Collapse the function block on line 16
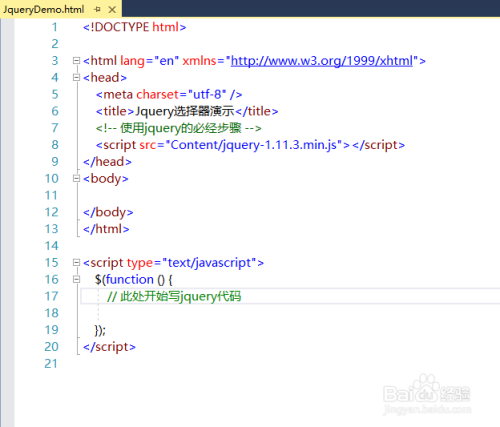The image size is (500, 427). (x=76, y=279)
